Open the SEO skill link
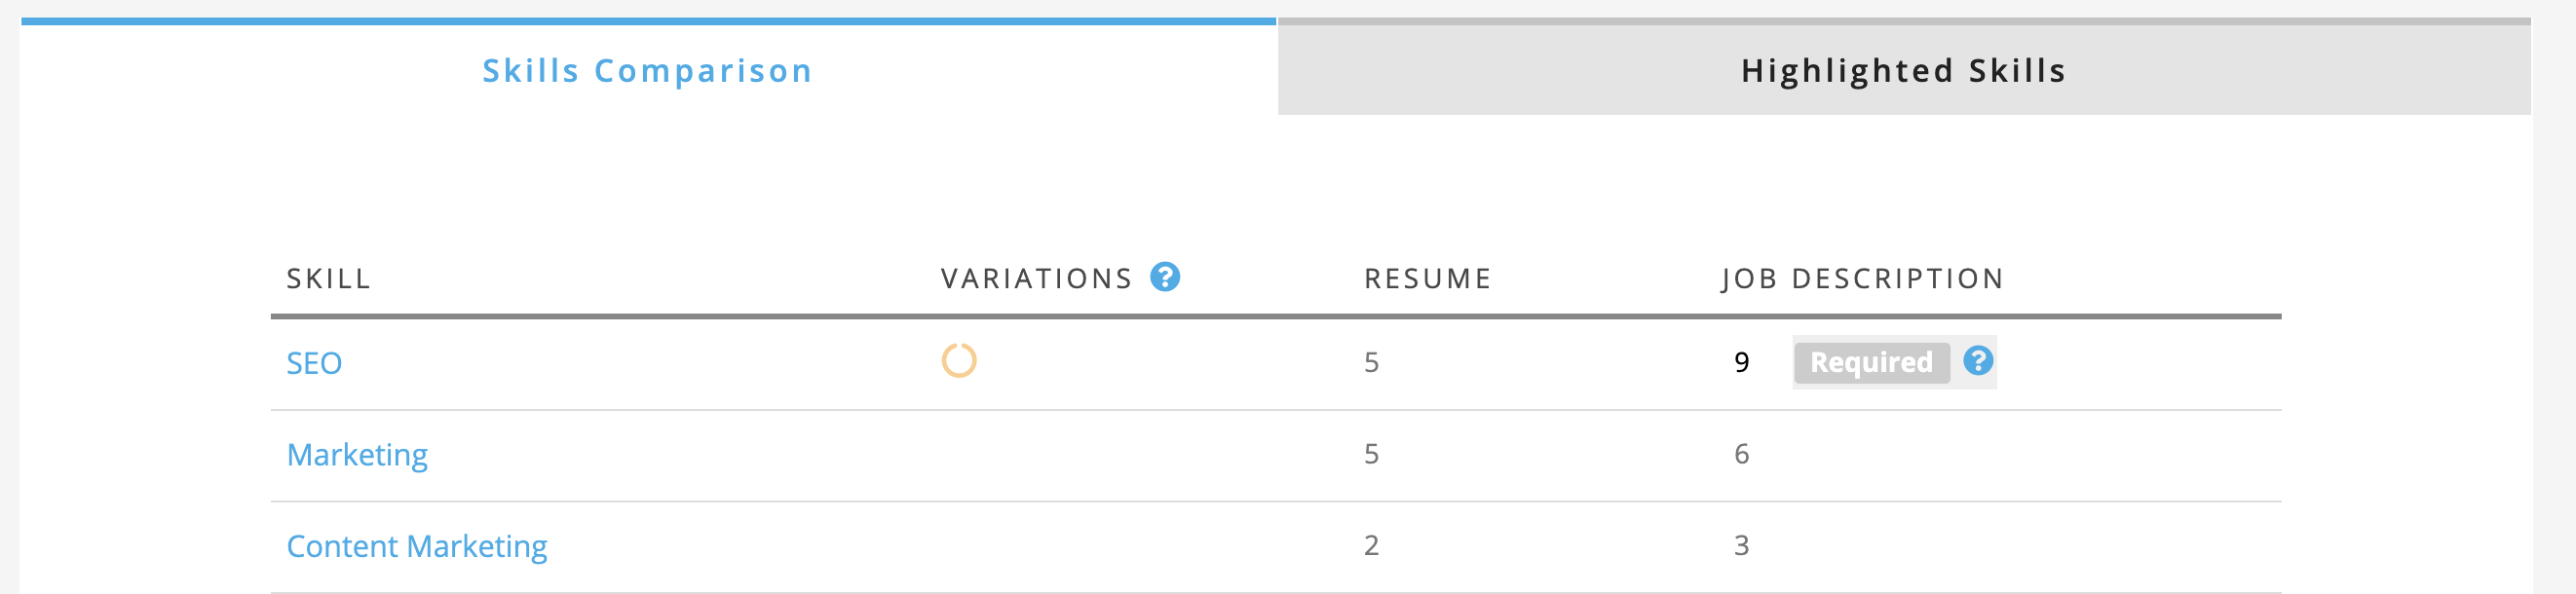Image resolution: width=2576 pixels, height=594 pixels. click(314, 363)
